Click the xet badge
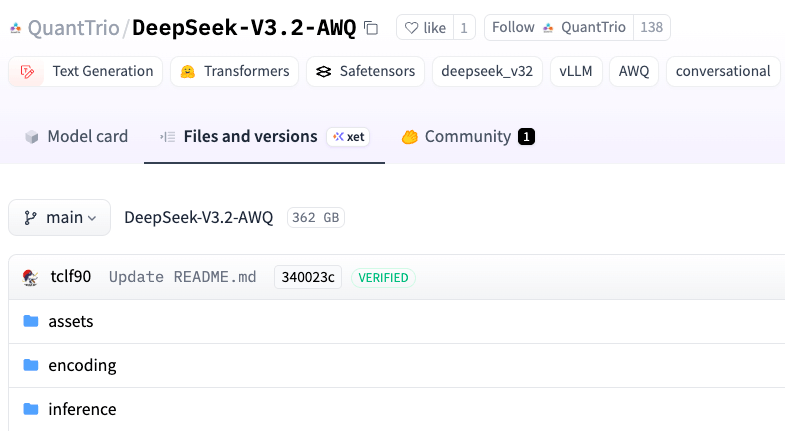 (348, 137)
